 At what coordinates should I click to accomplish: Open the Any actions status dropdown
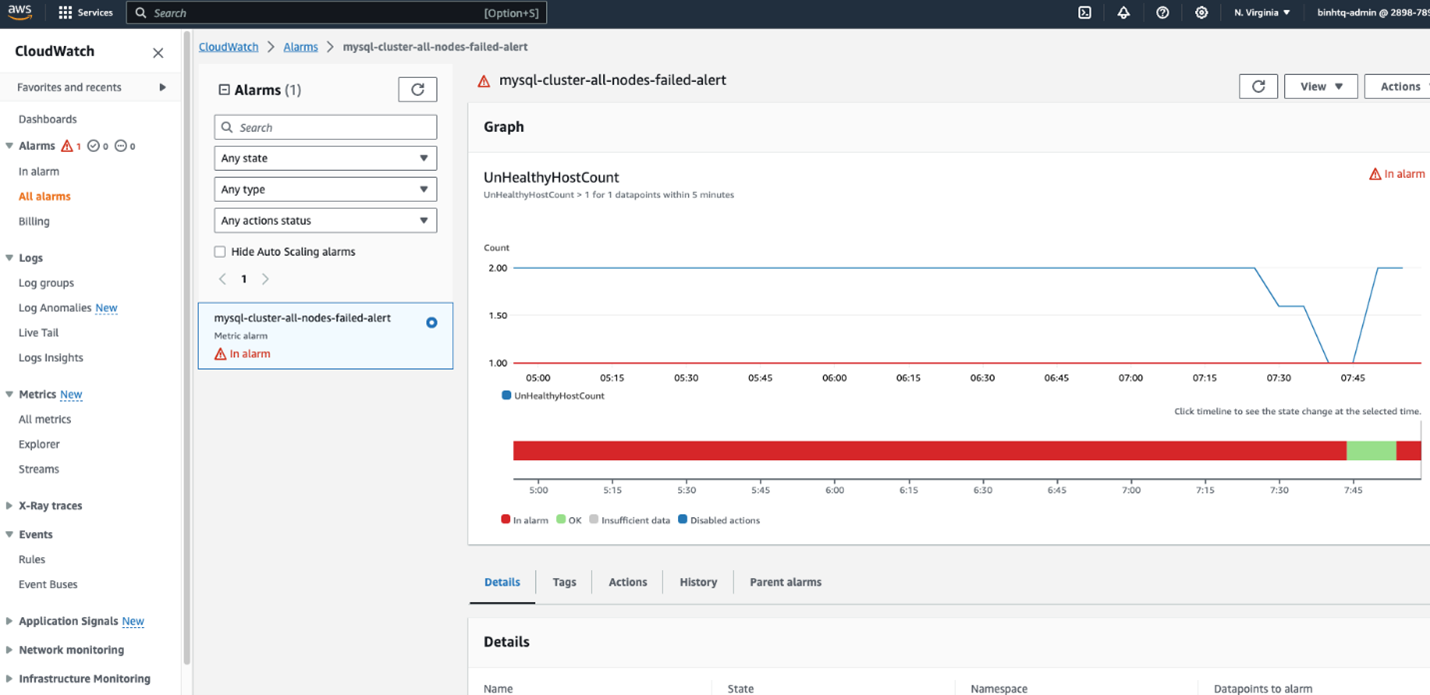pyautogui.click(x=325, y=220)
